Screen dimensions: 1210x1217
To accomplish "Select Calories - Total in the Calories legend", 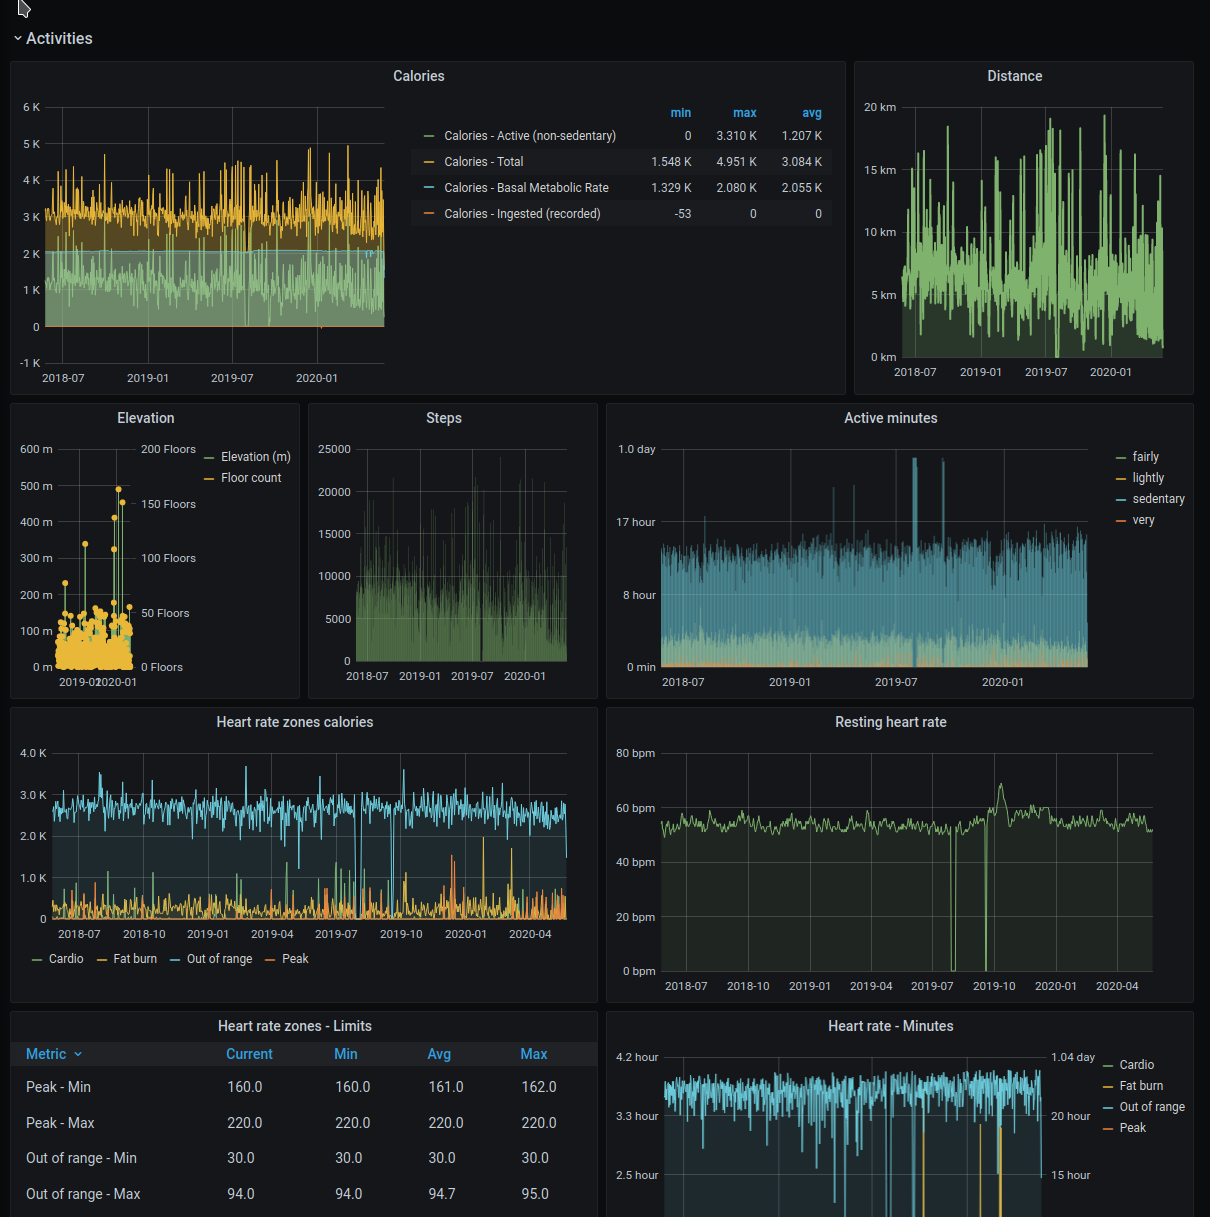I will [484, 161].
